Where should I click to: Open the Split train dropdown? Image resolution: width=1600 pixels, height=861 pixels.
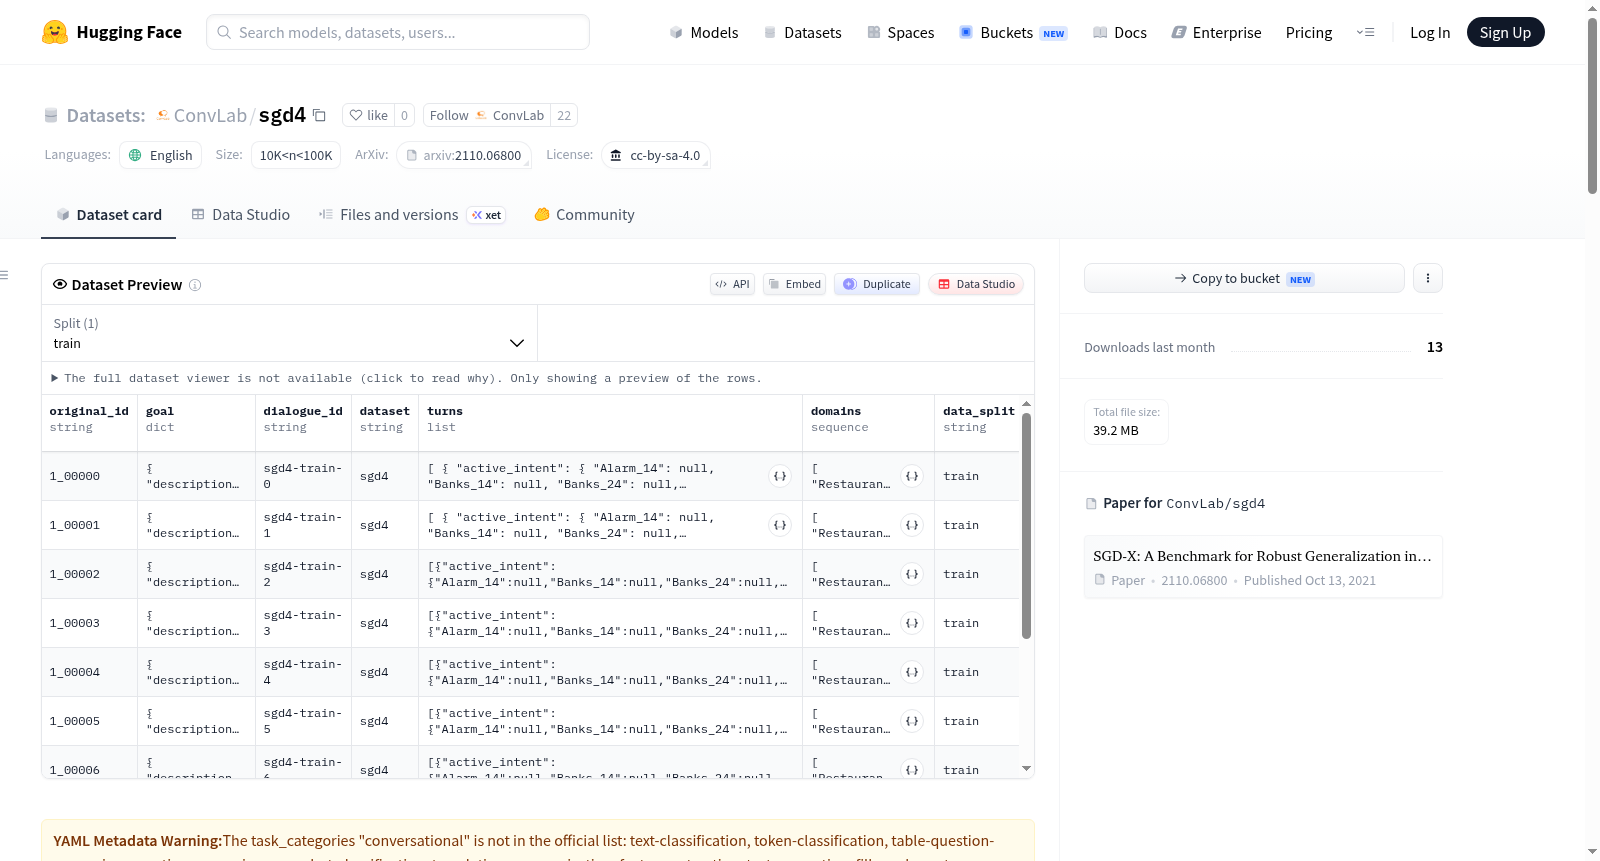coord(289,333)
